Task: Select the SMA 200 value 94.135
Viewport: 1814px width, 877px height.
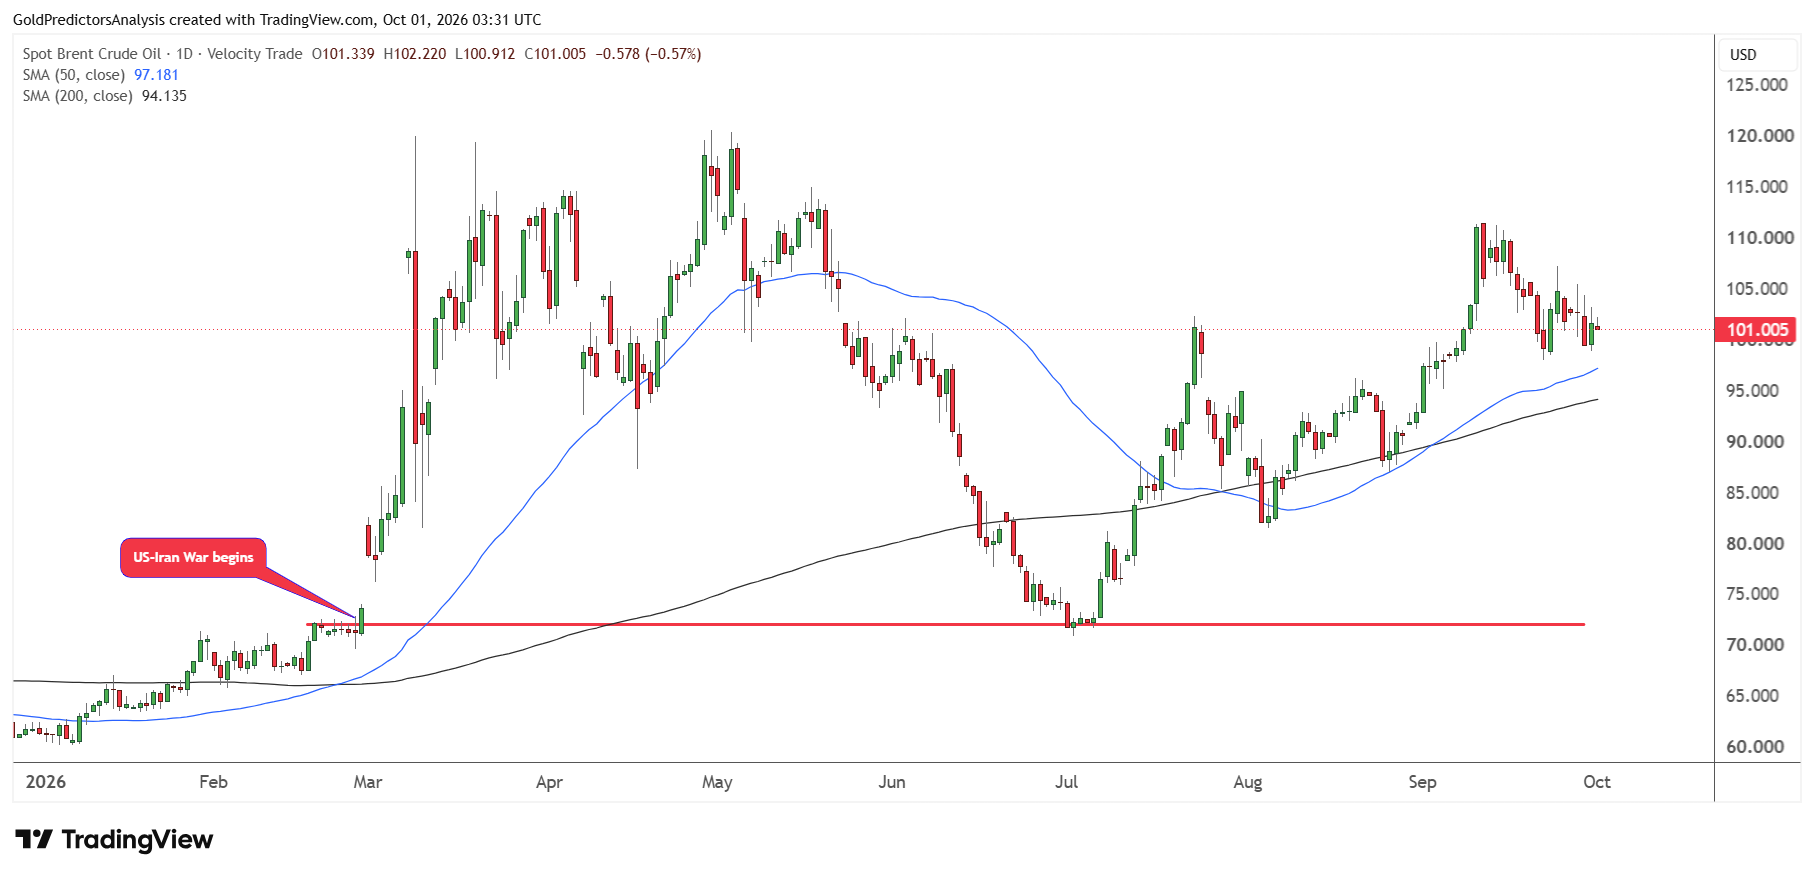Action: point(164,96)
